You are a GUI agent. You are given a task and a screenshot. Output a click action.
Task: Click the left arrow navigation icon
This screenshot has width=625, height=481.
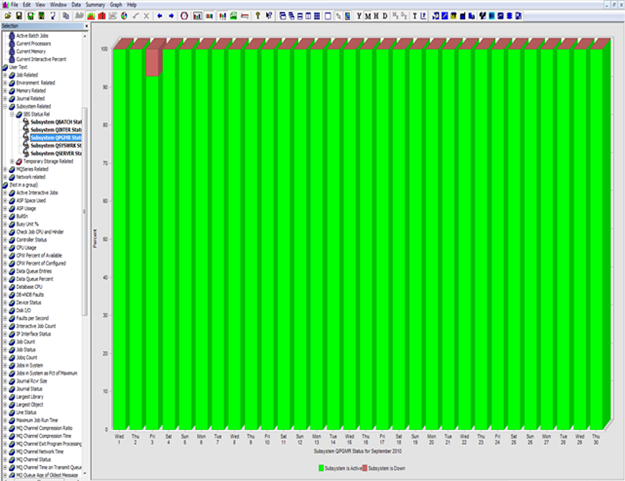[160, 16]
